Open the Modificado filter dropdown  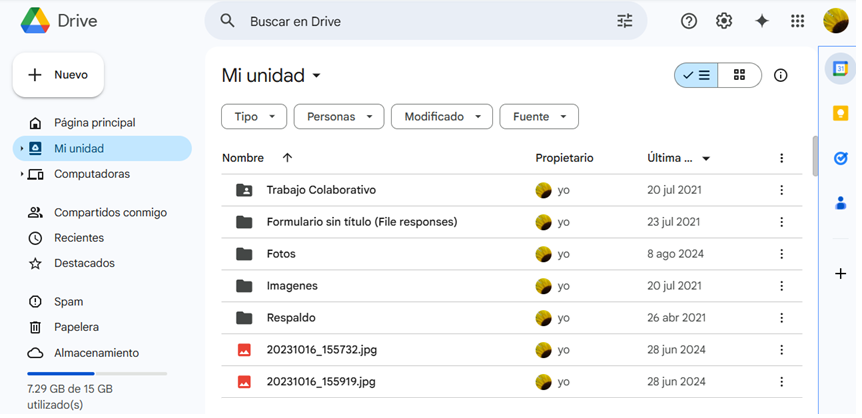tap(441, 117)
